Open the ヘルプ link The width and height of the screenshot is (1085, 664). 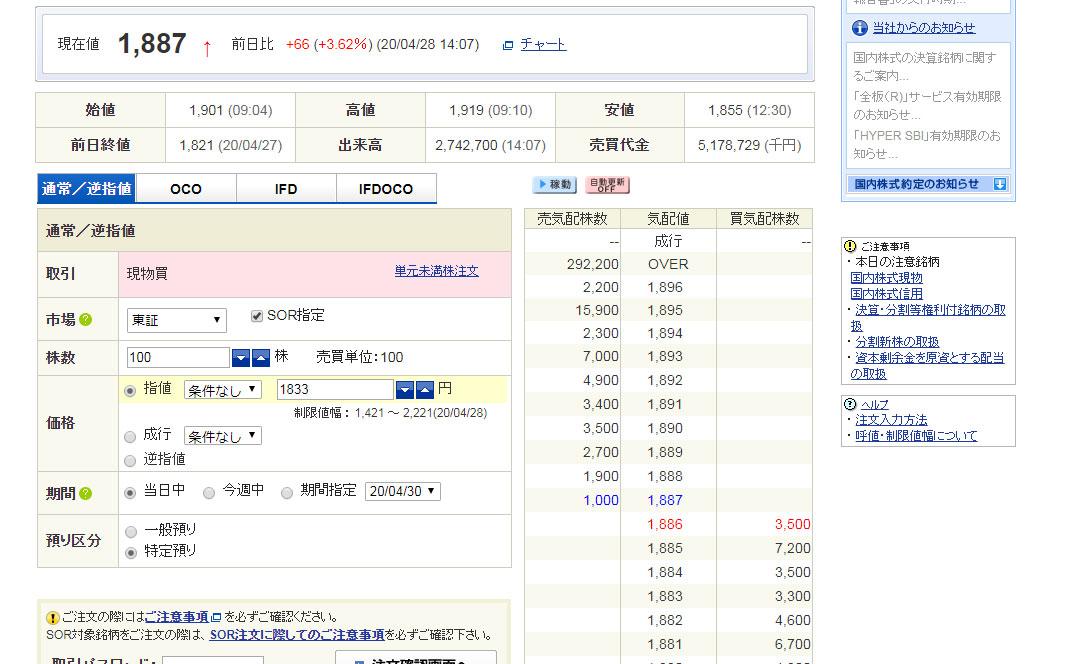click(x=875, y=405)
